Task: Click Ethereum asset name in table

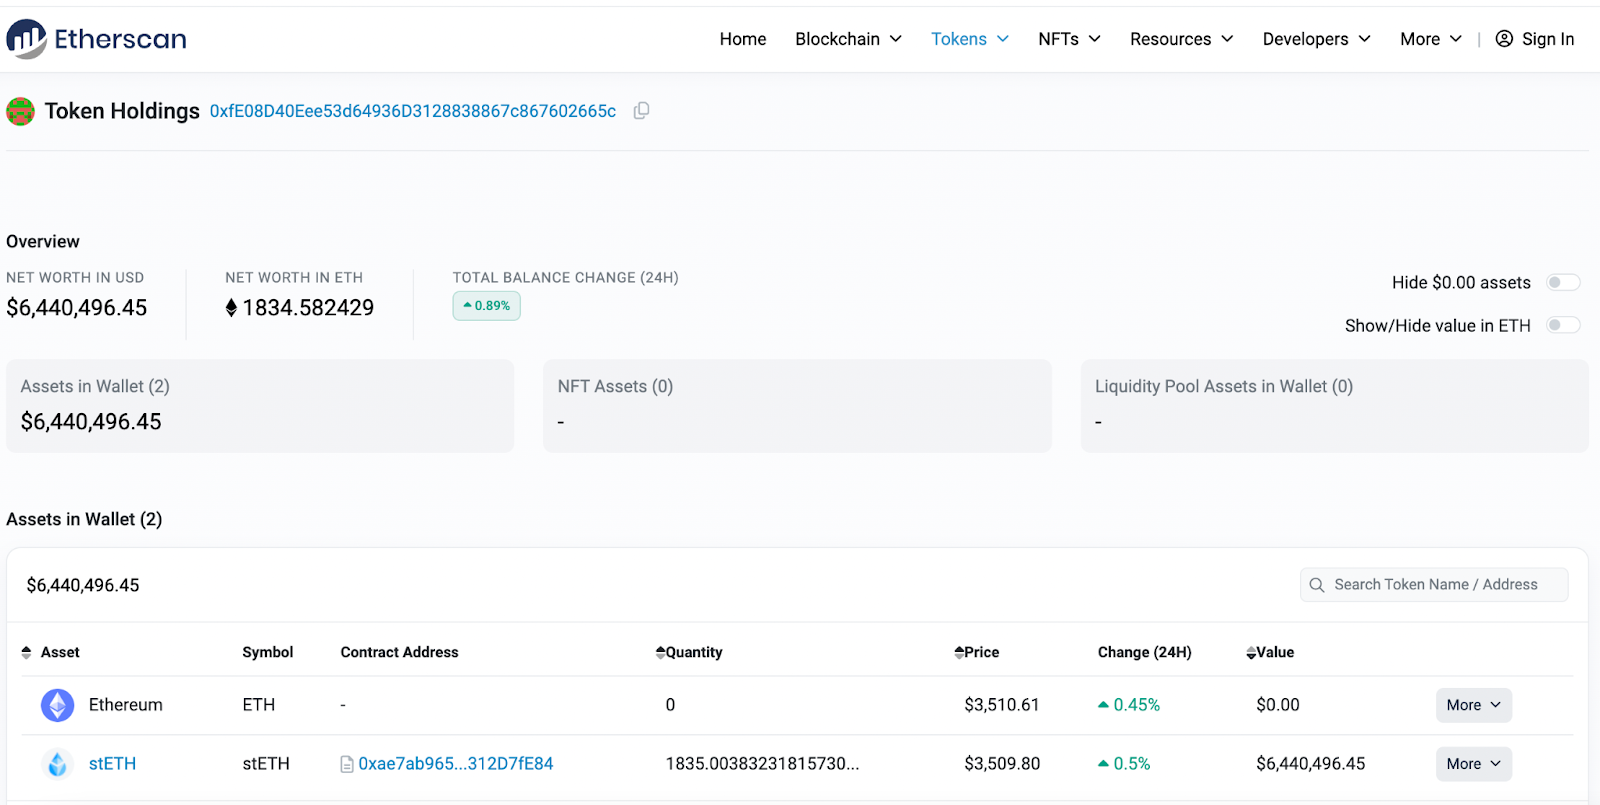Action: pyautogui.click(x=126, y=705)
